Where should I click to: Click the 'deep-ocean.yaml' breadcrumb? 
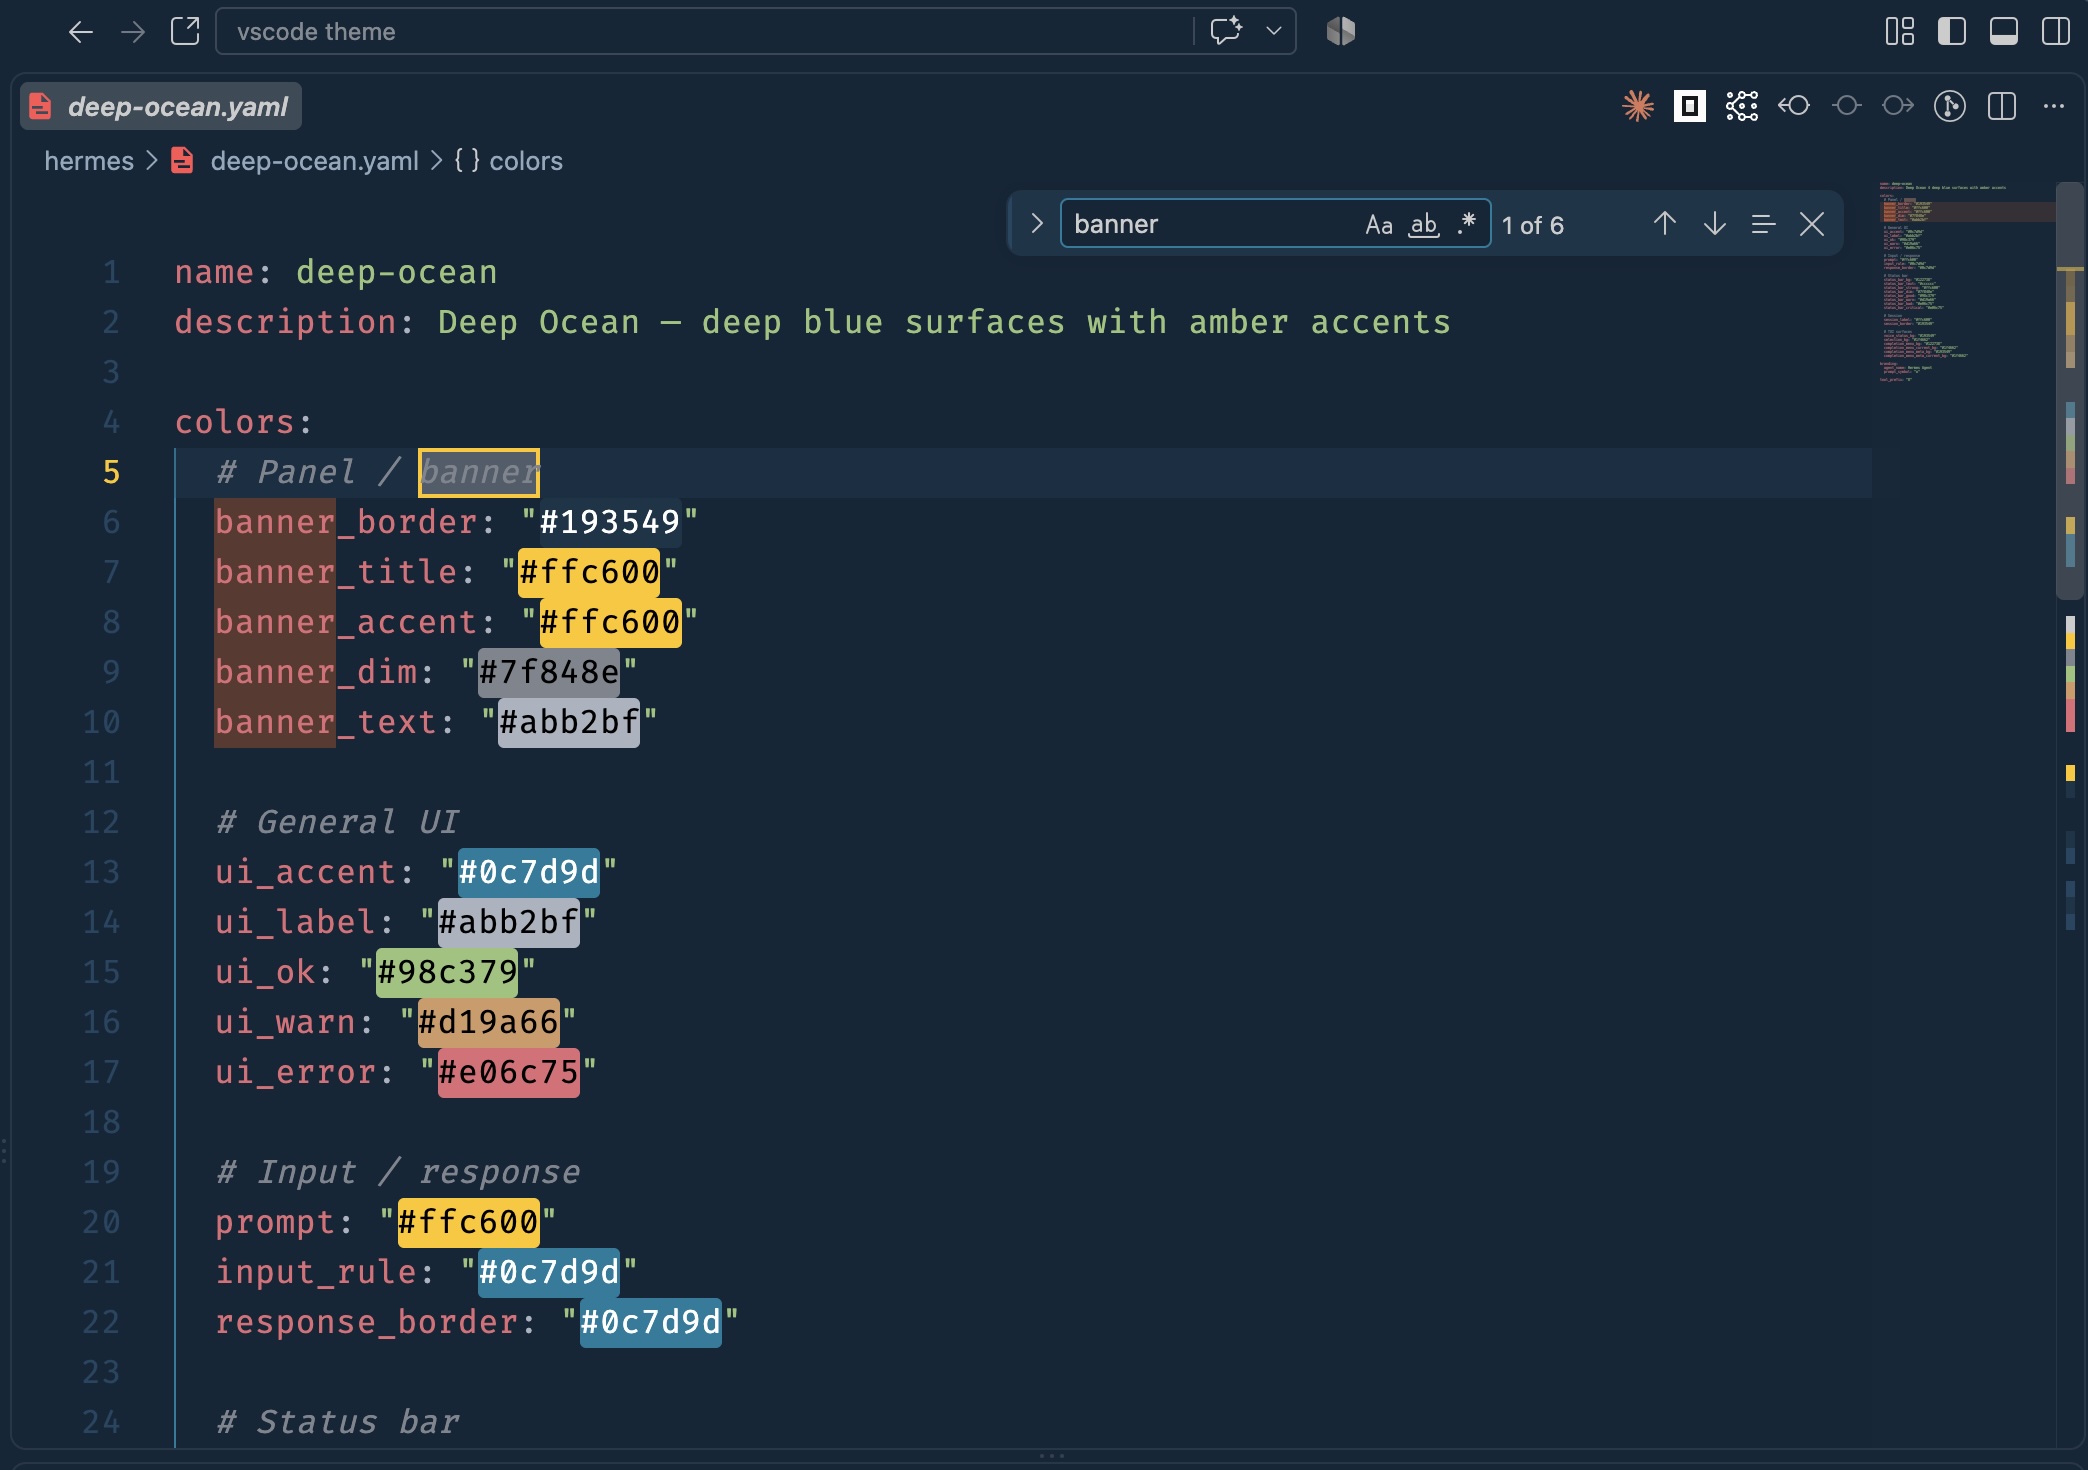click(x=314, y=161)
